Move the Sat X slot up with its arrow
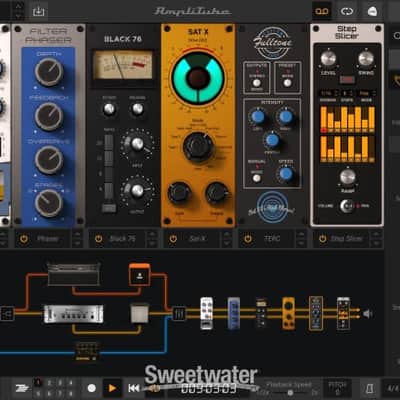The width and height of the screenshot is (400, 400). 226,235
